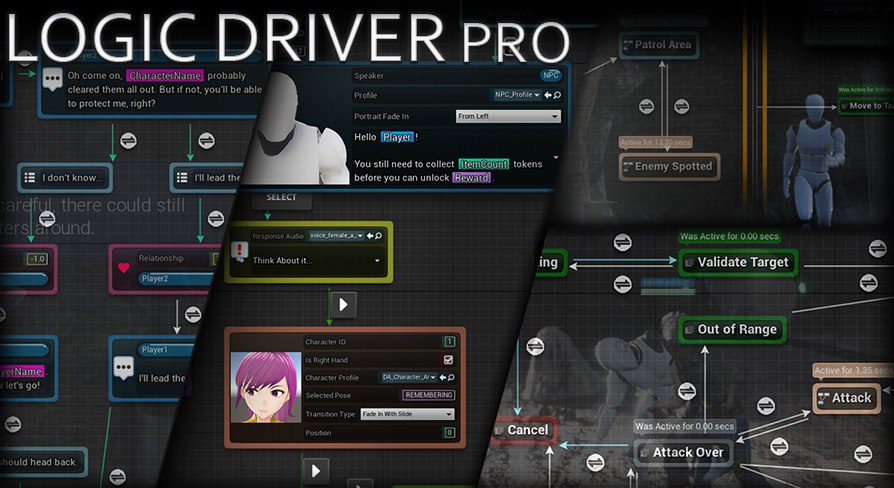Select the Validate Target state node

tap(738, 263)
